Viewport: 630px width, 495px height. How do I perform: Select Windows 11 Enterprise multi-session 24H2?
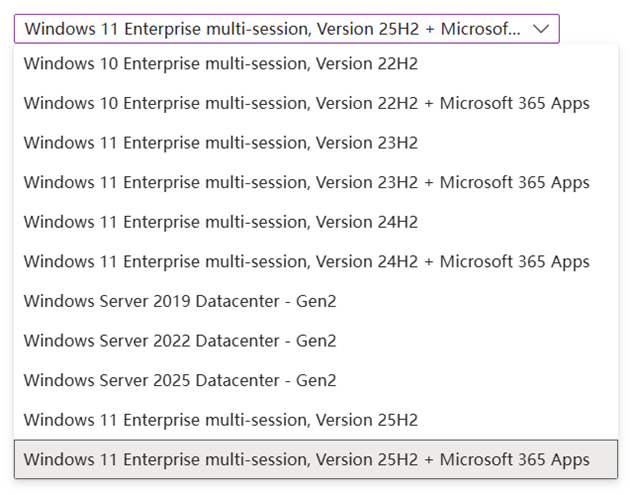[x=221, y=222]
